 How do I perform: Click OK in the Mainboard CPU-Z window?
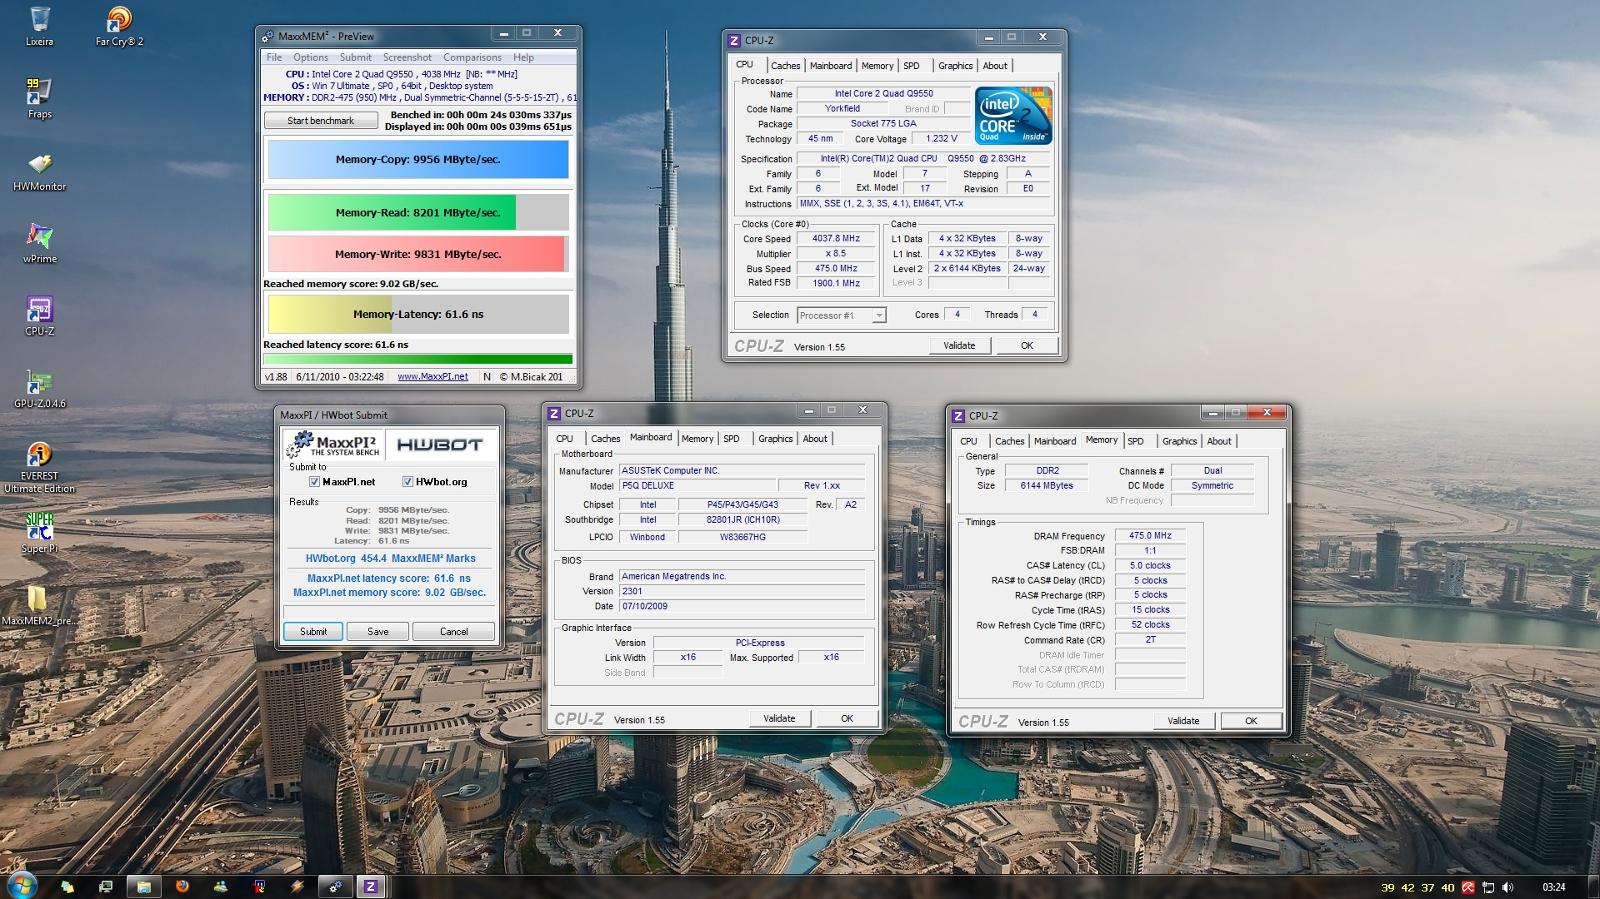pyautogui.click(x=847, y=719)
